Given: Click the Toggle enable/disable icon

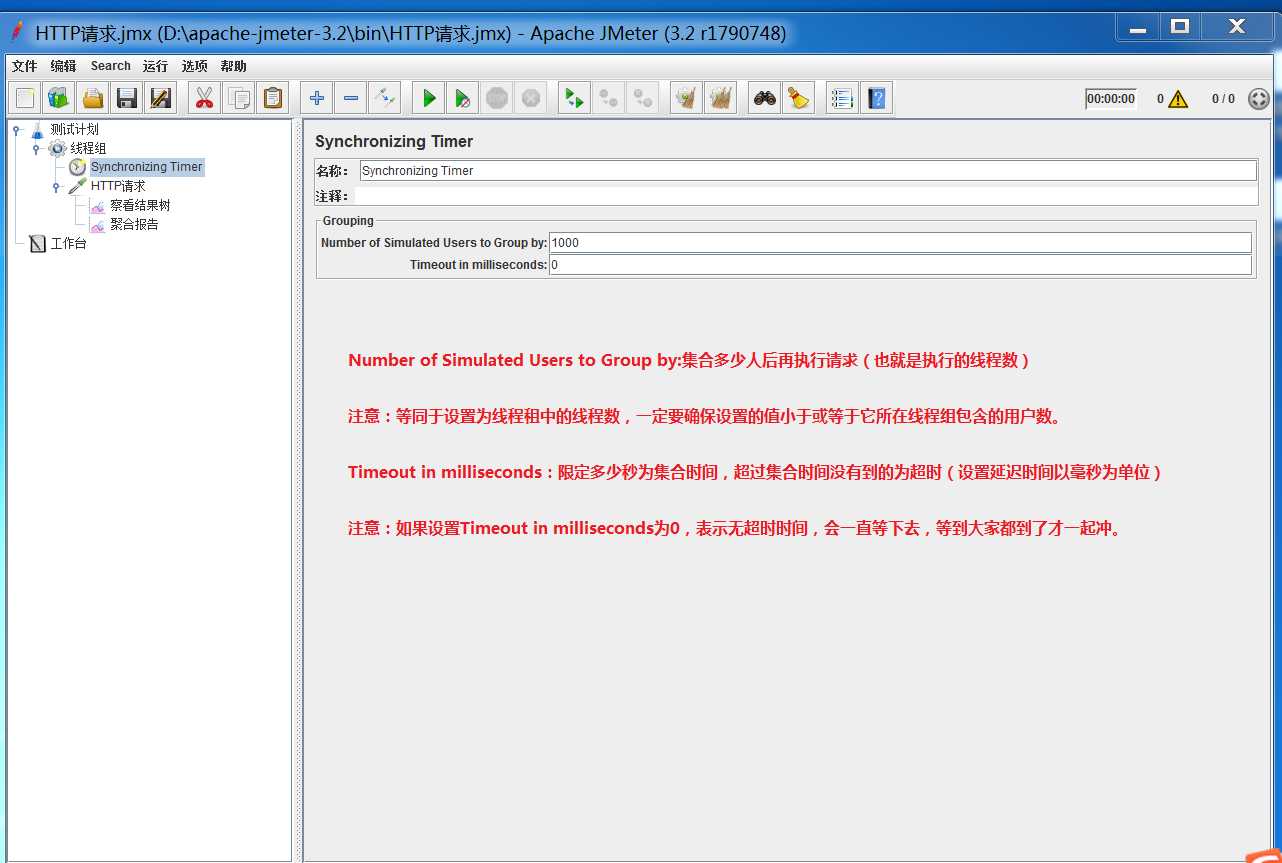Looking at the screenshot, I should 384,98.
